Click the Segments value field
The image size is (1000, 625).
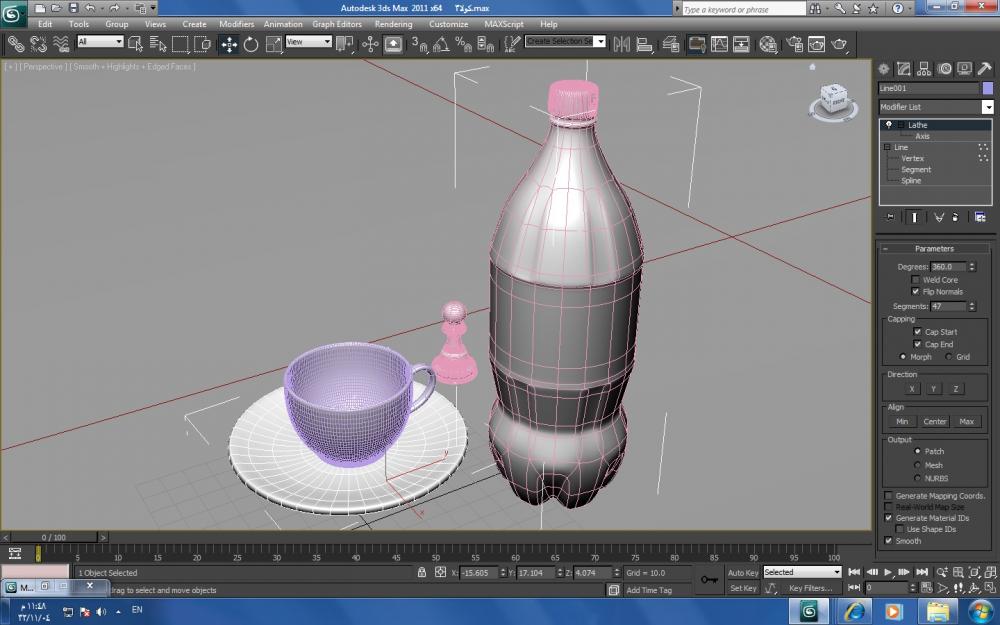point(948,306)
